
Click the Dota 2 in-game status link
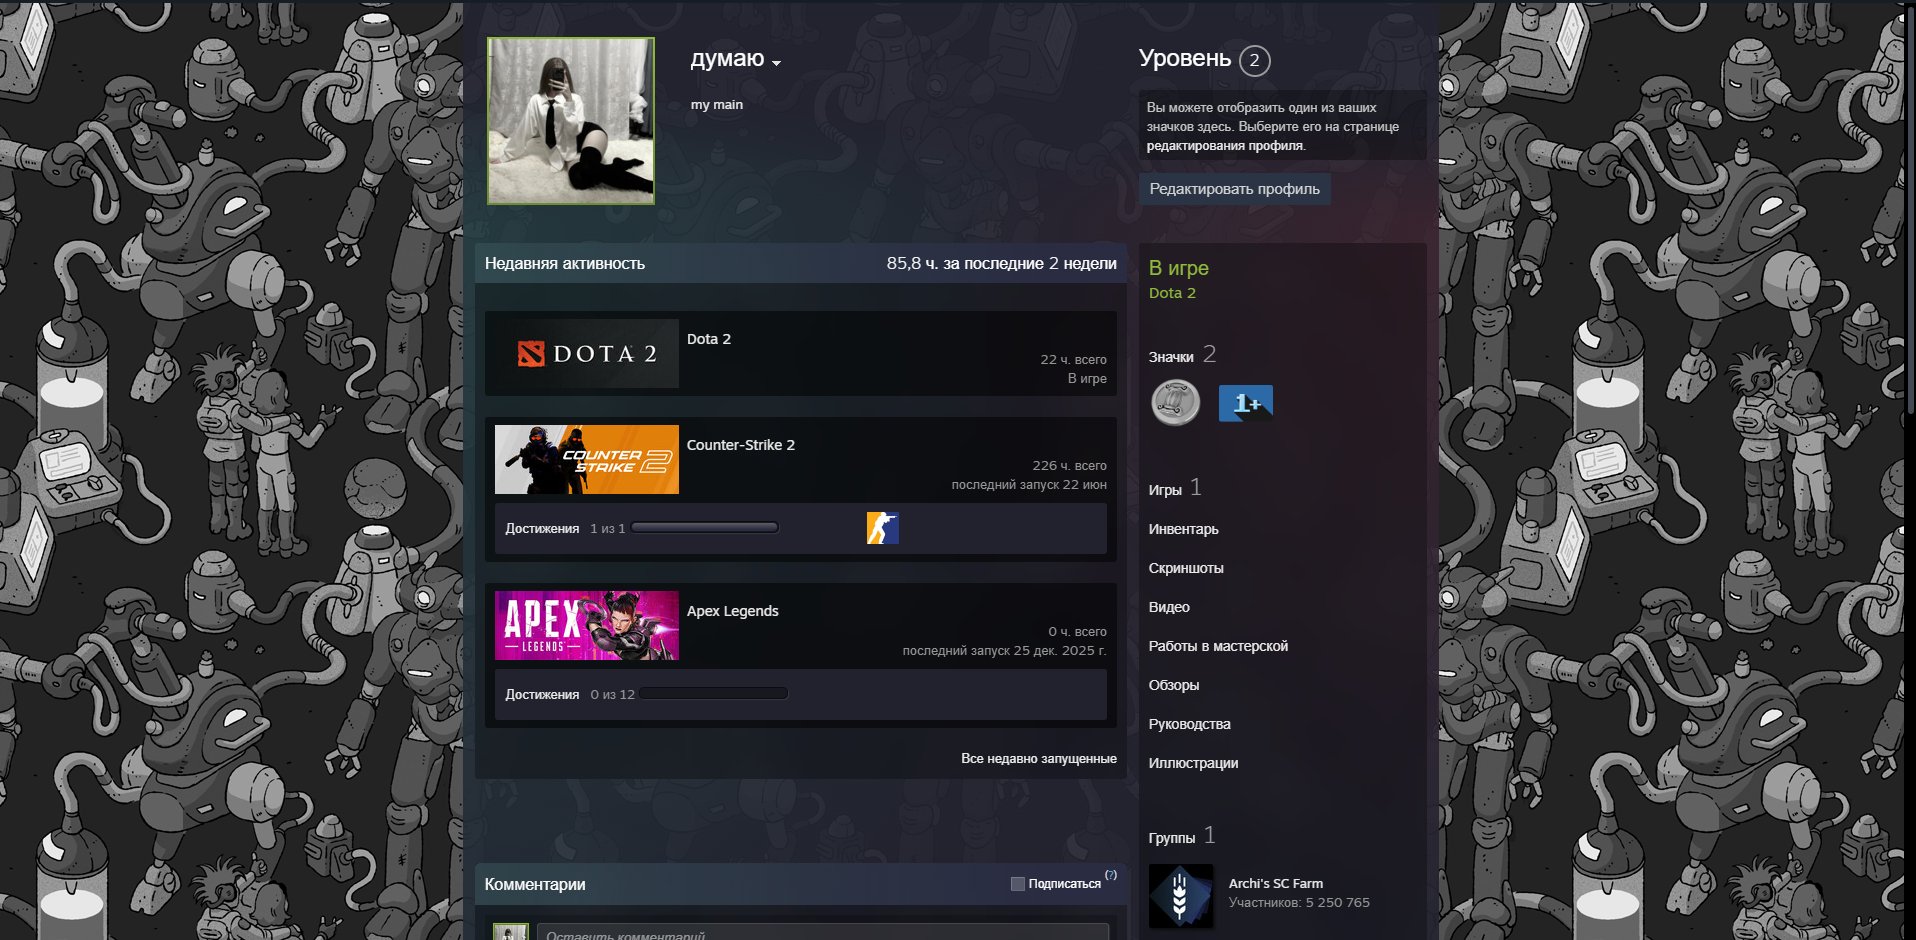1172,293
